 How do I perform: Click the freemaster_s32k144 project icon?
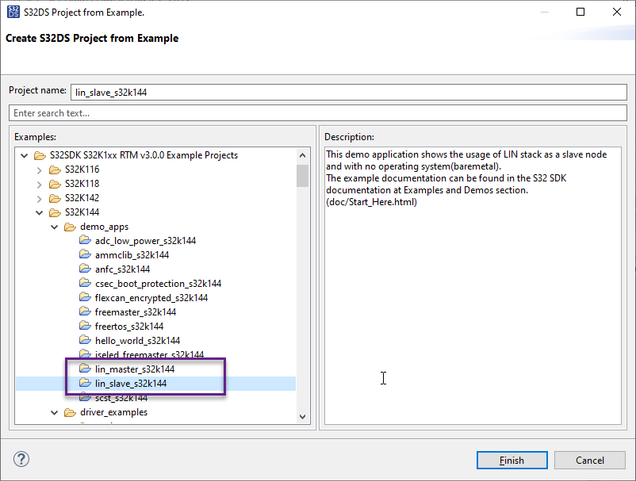pyautogui.click(x=85, y=312)
